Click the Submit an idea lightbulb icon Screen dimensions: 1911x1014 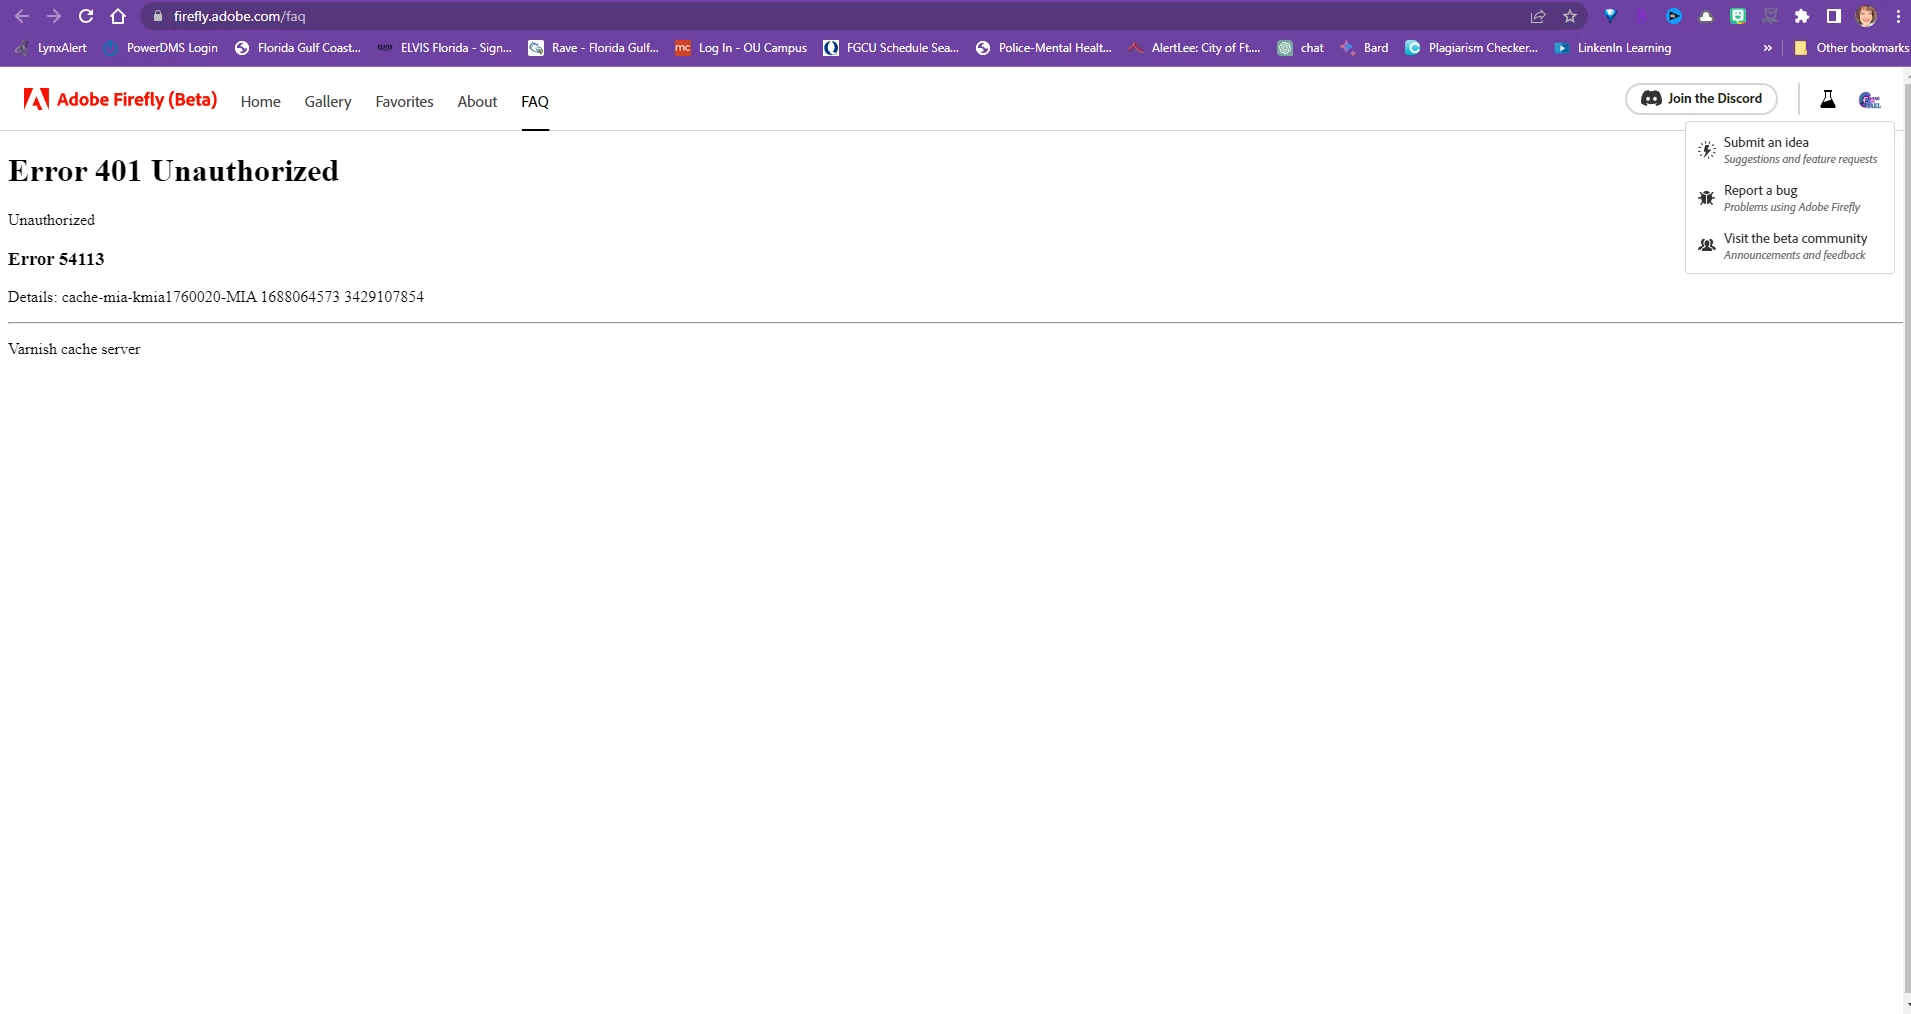click(x=1707, y=150)
